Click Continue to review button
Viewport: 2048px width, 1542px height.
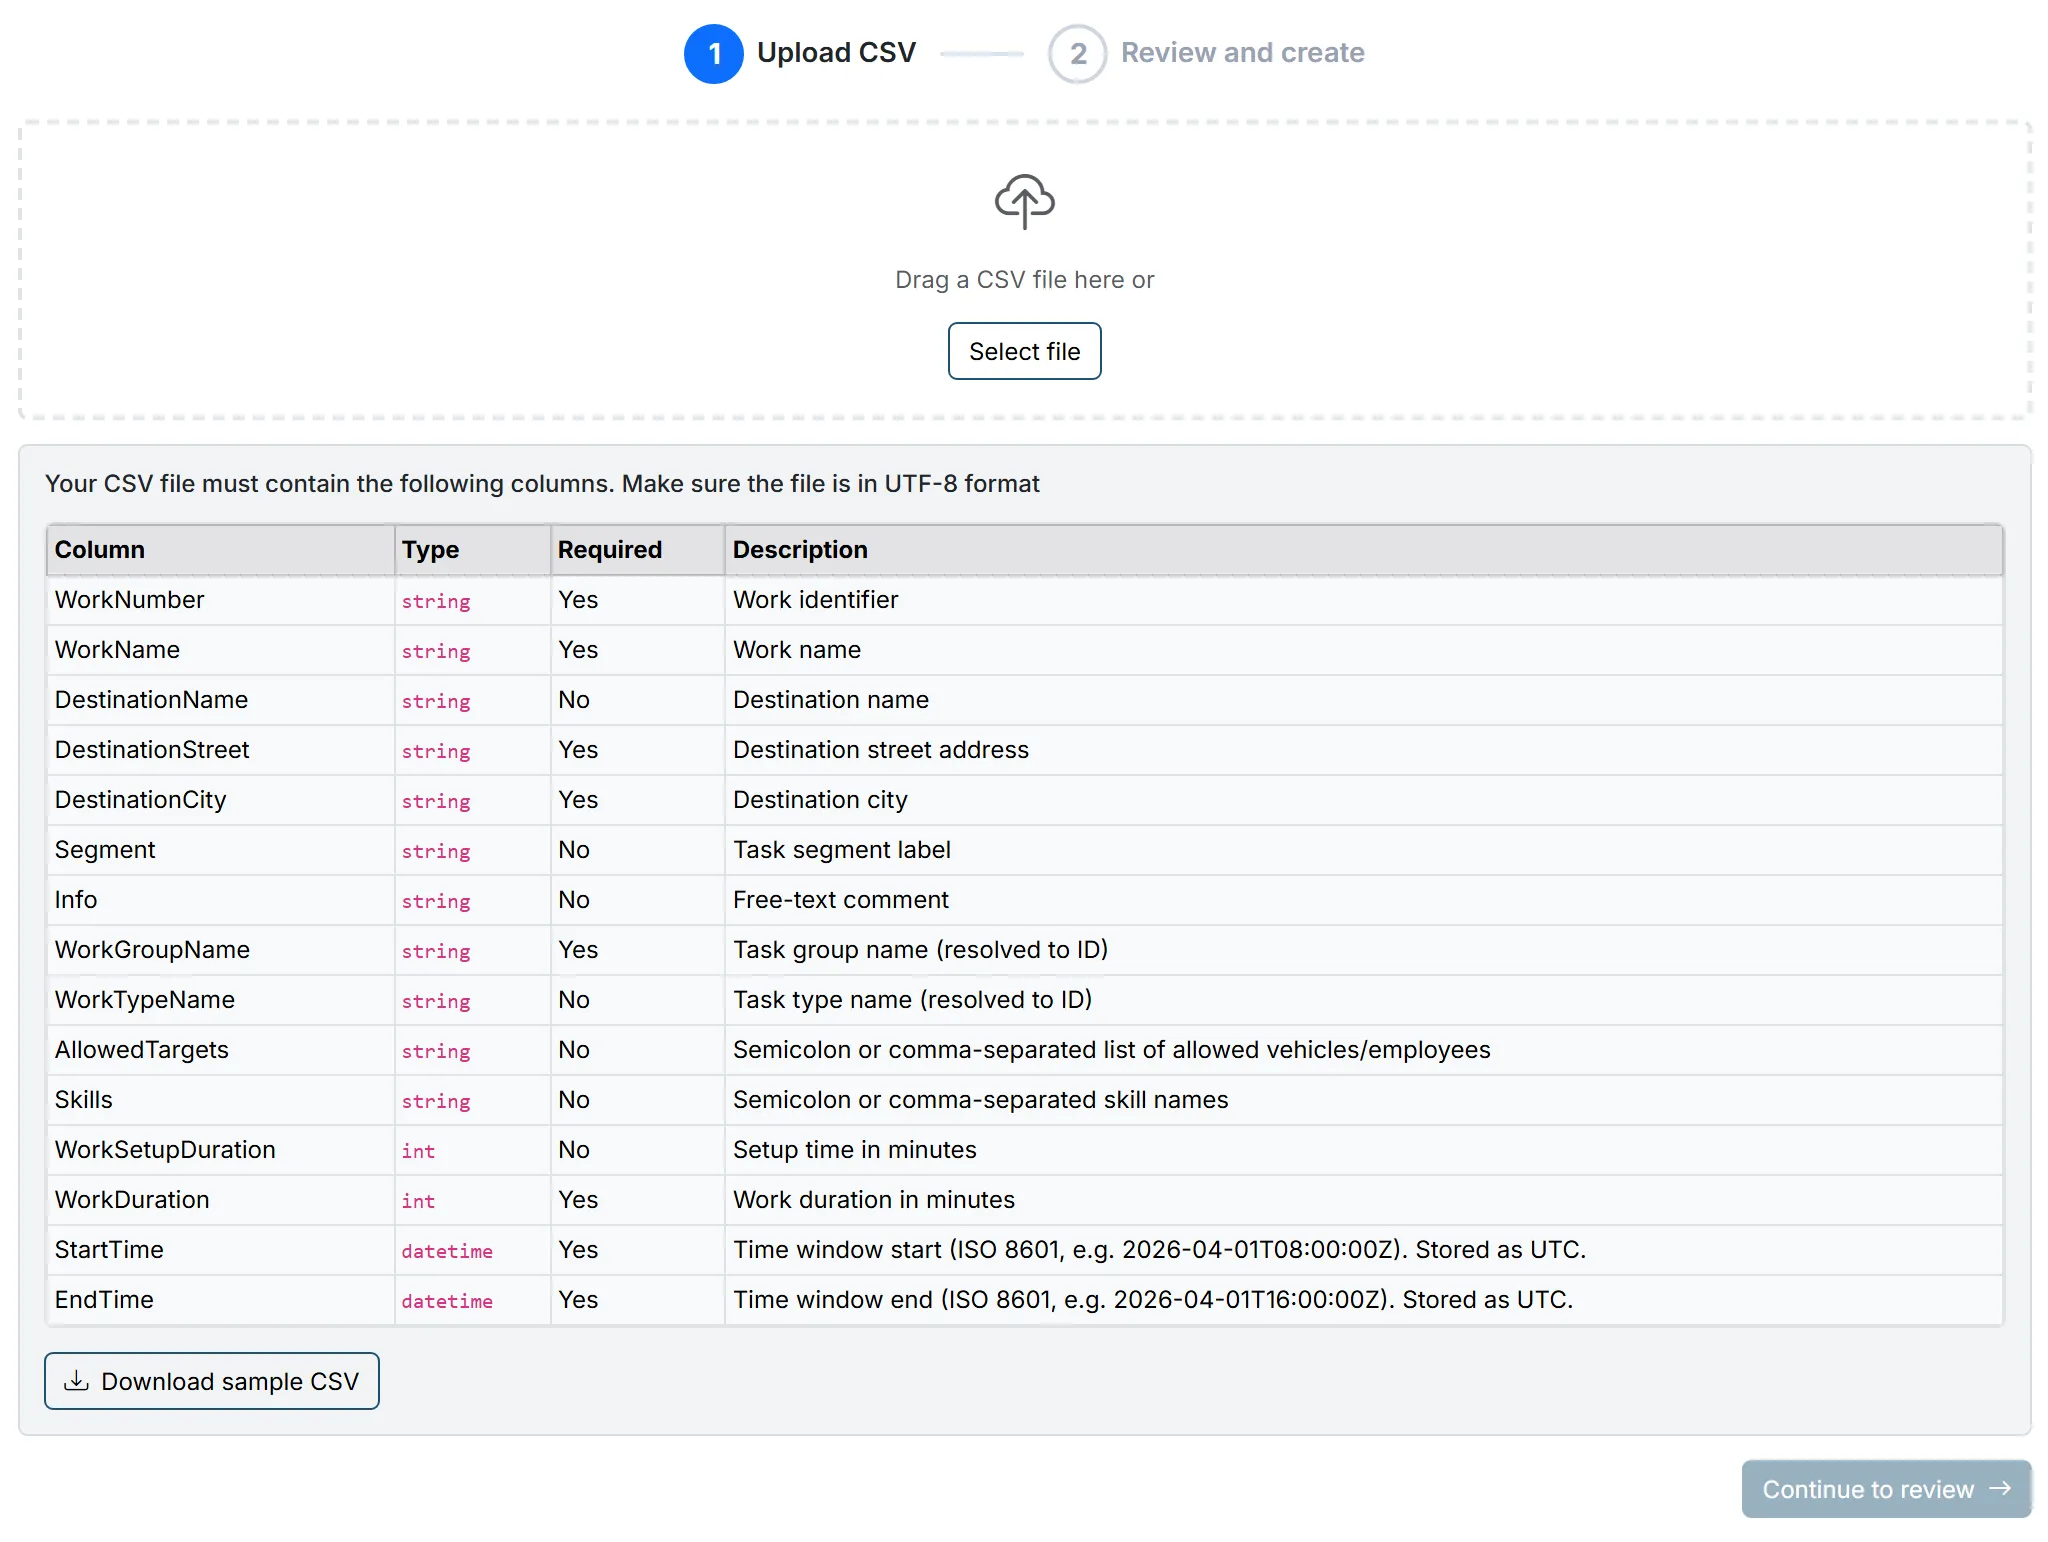(1886, 1489)
